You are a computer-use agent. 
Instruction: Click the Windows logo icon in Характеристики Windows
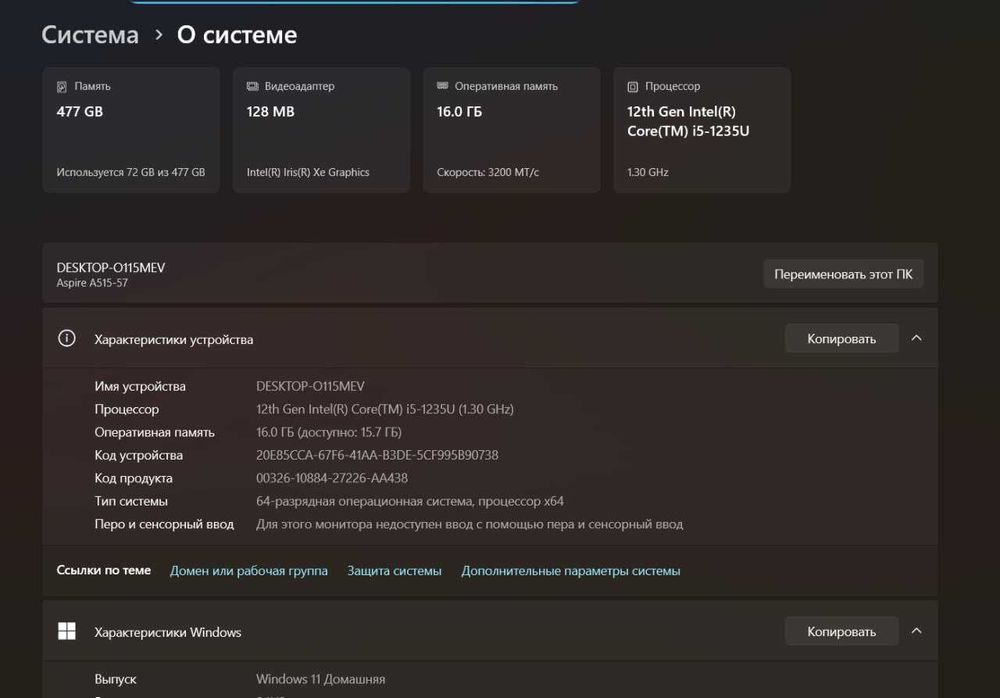[66, 631]
